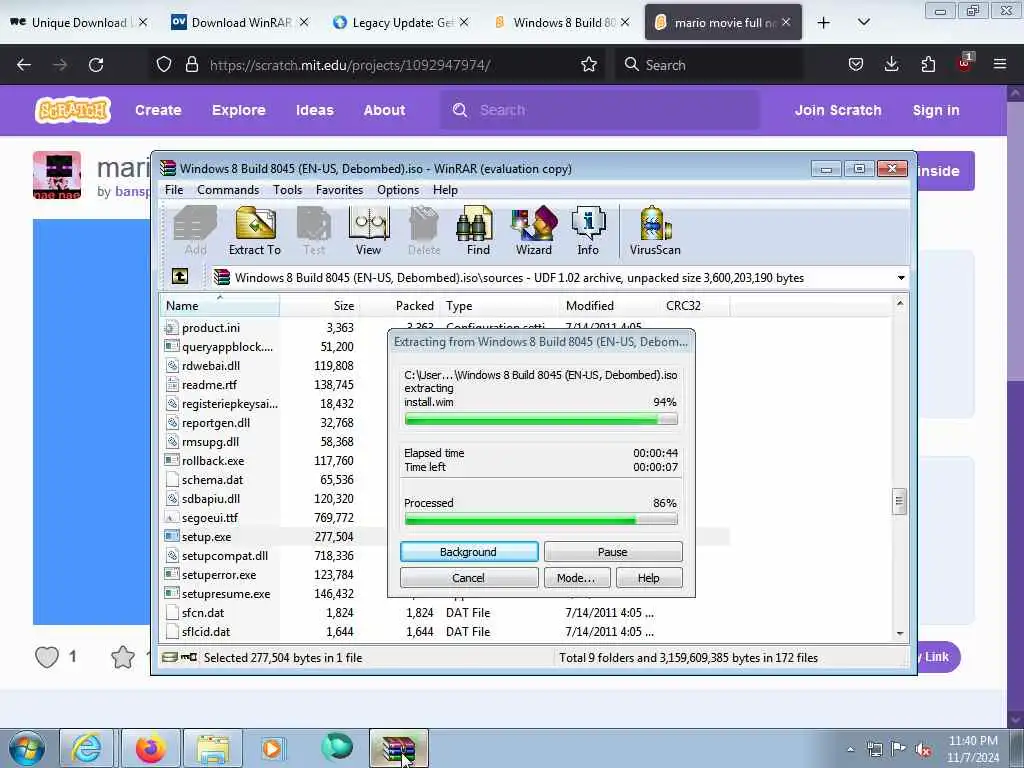1024x768 pixels.
Task: Favorite the Scratch project with the star icon
Action: 123,657
